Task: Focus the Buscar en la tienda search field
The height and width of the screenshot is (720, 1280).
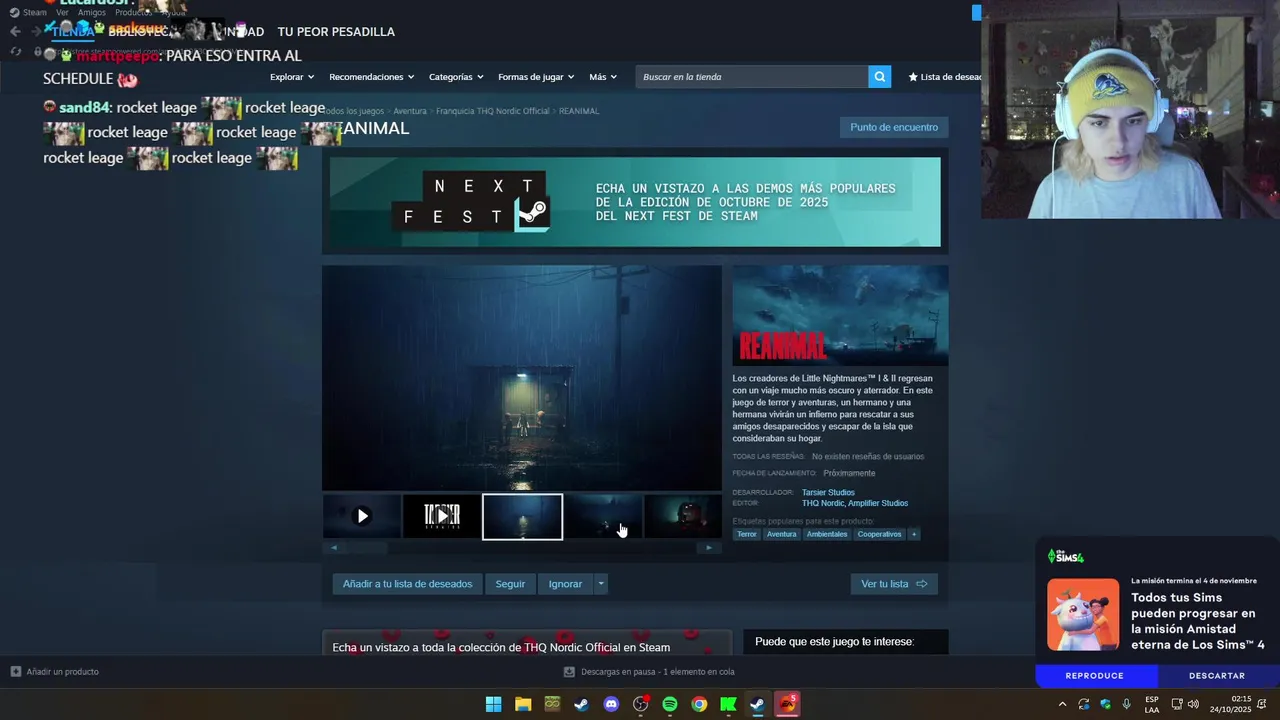Action: [752, 77]
